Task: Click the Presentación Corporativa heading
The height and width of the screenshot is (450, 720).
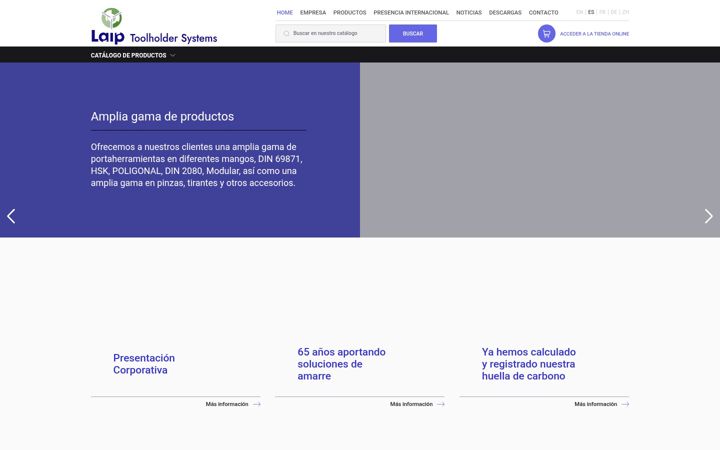Action: pyautogui.click(x=144, y=364)
